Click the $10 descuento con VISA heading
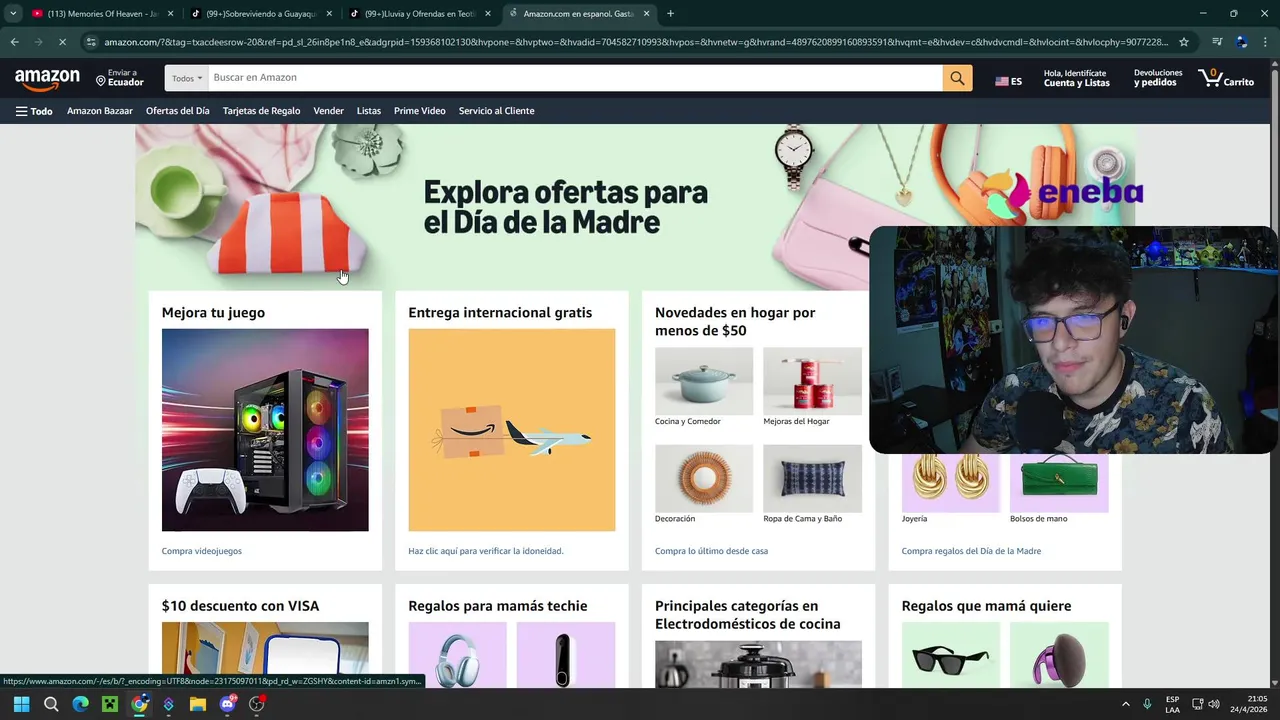This screenshot has width=1280, height=720. (240, 606)
